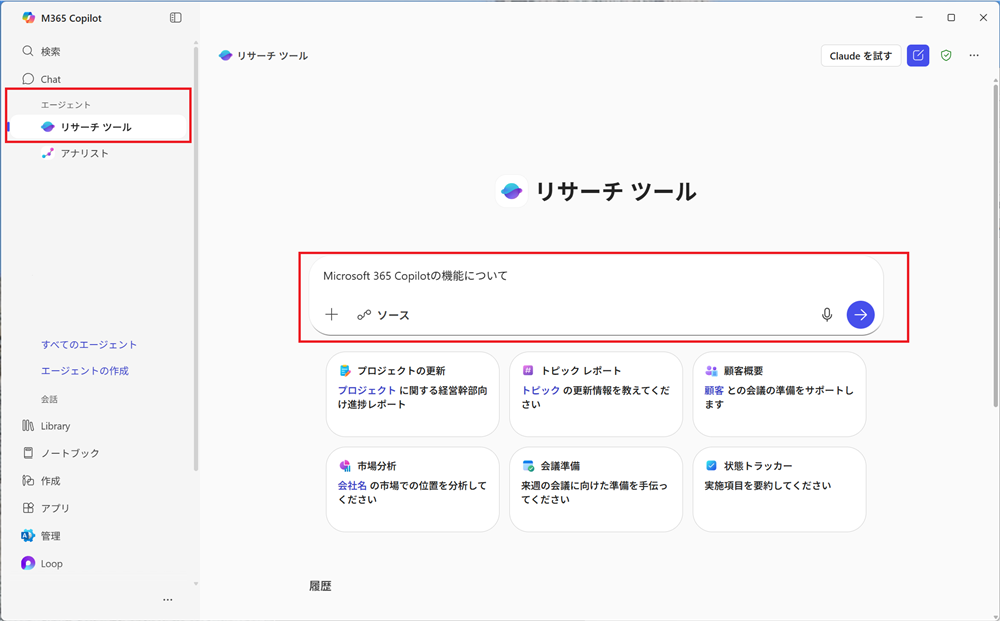This screenshot has height=621, width=1000.
Task: Click the green enterprise protection shield icon
Action: (x=946, y=55)
